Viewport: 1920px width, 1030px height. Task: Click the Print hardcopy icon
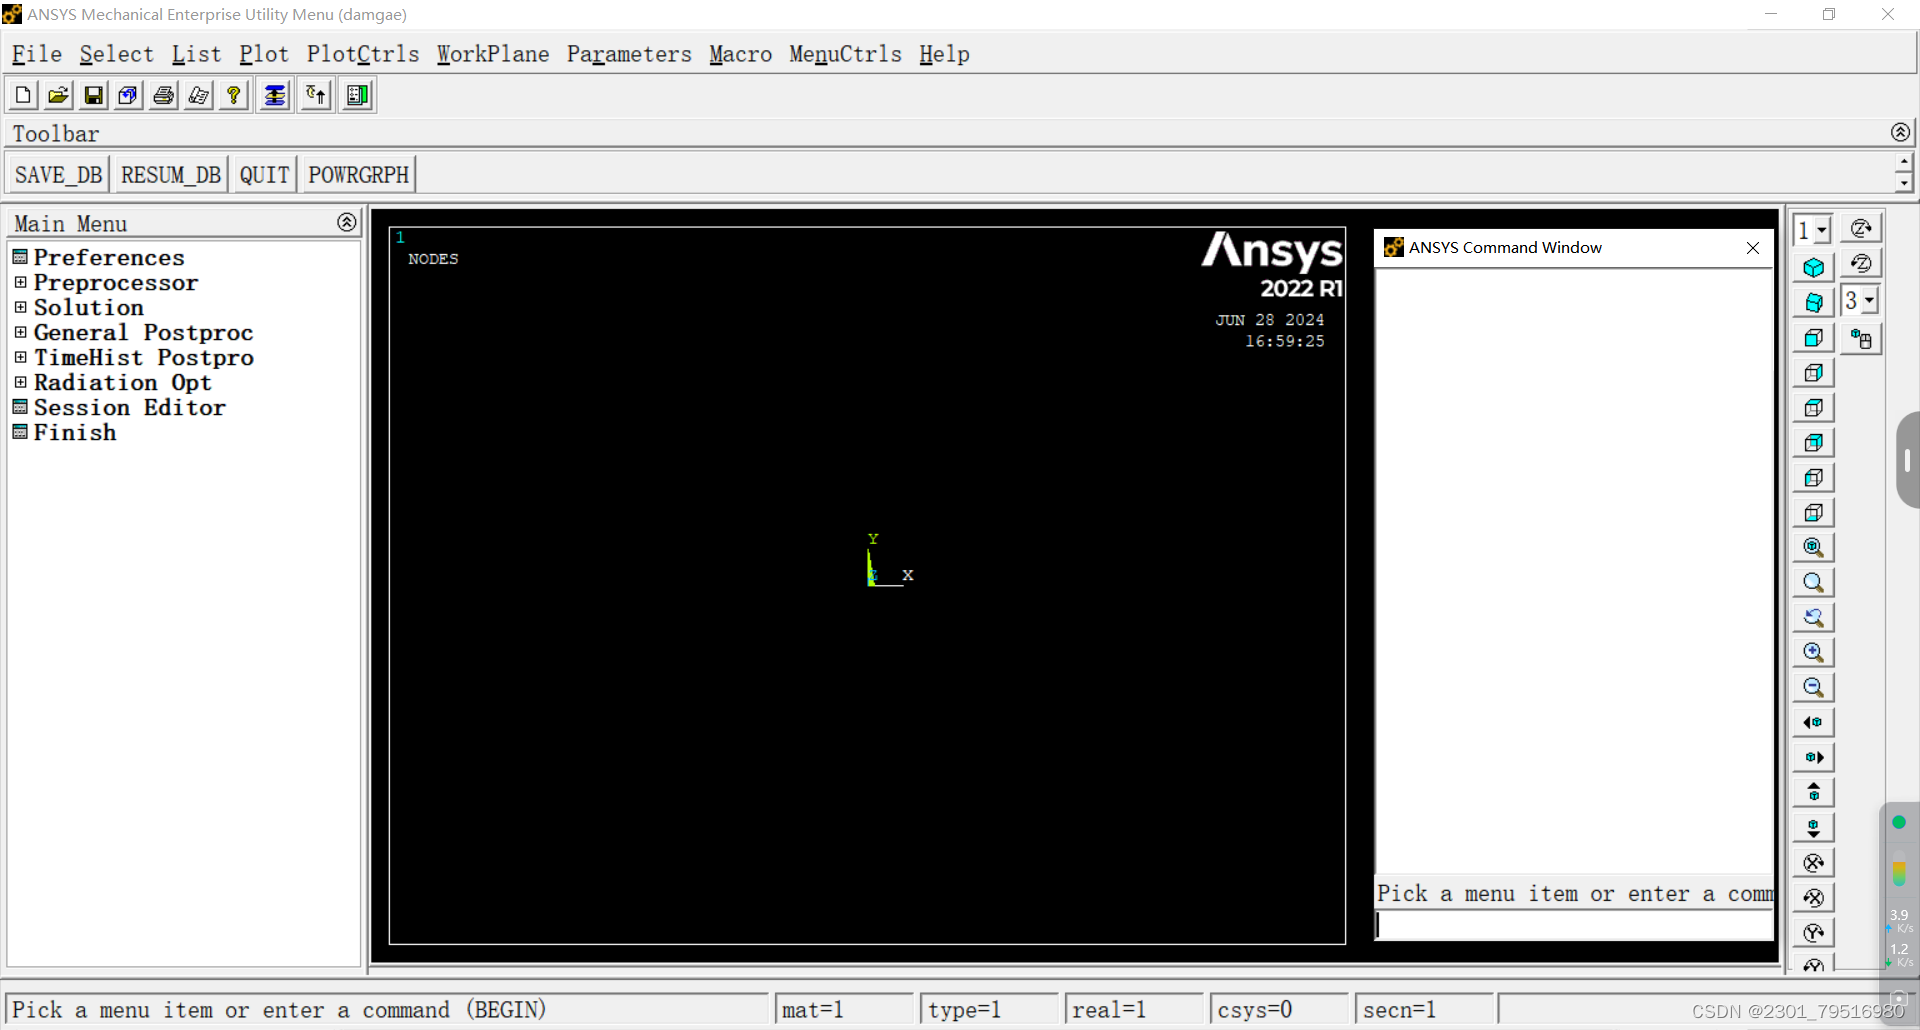pyautogui.click(x=163, y=95)
